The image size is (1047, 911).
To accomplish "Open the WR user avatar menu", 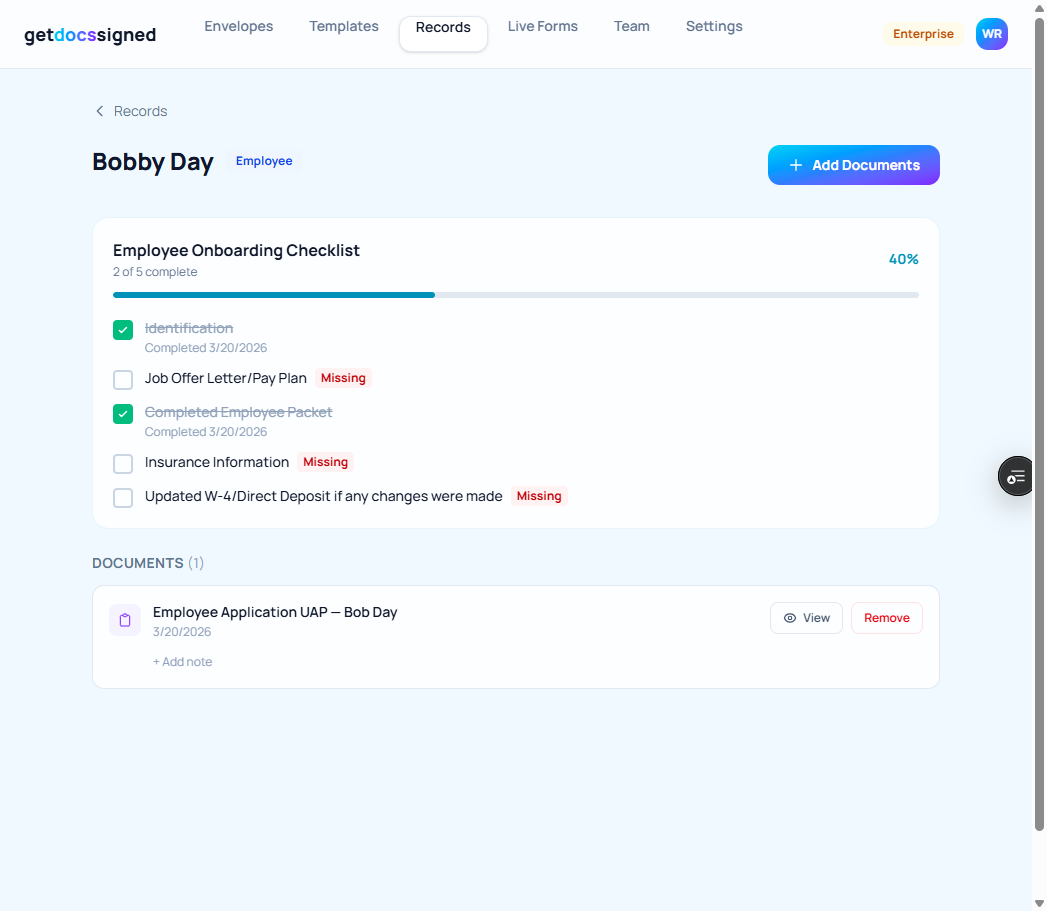I will click(991, 34).
